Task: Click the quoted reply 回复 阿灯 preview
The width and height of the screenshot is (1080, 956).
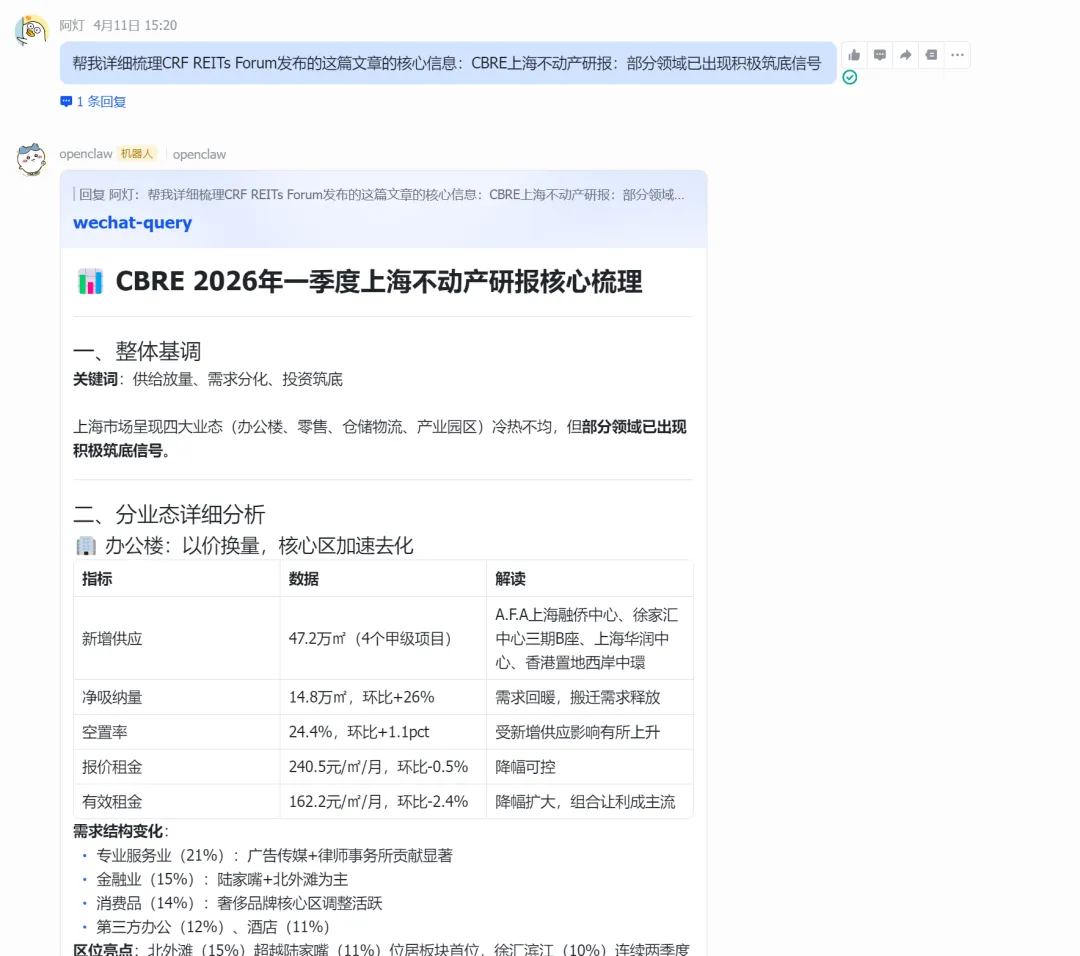Action: coord(381,195)
